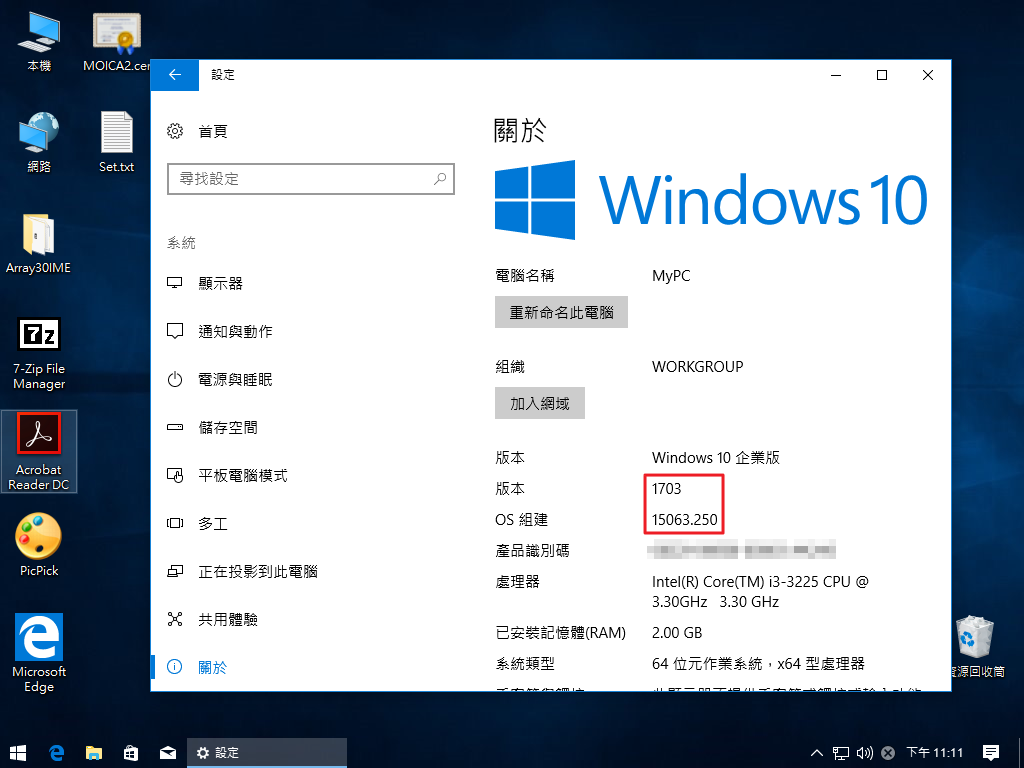Go back using the Settings back arrow
Image resolution: width=1024 pixels, height=768 pixels.
tap(174, 75)
